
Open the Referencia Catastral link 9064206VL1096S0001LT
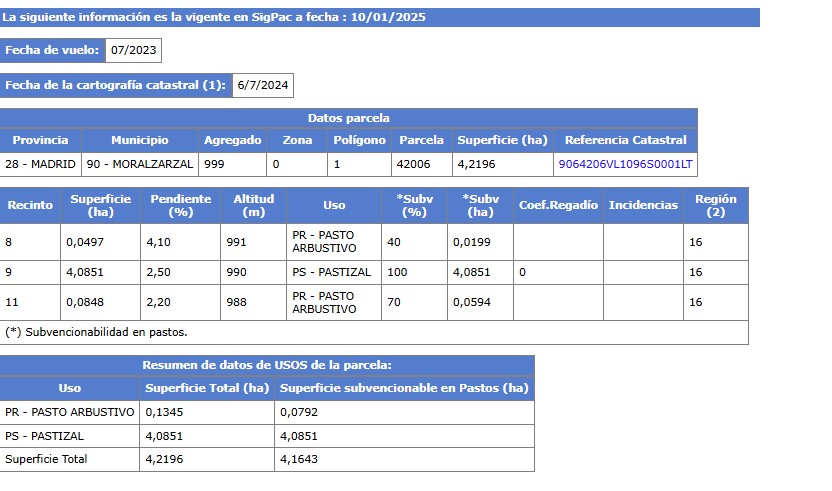click(625, 164)
